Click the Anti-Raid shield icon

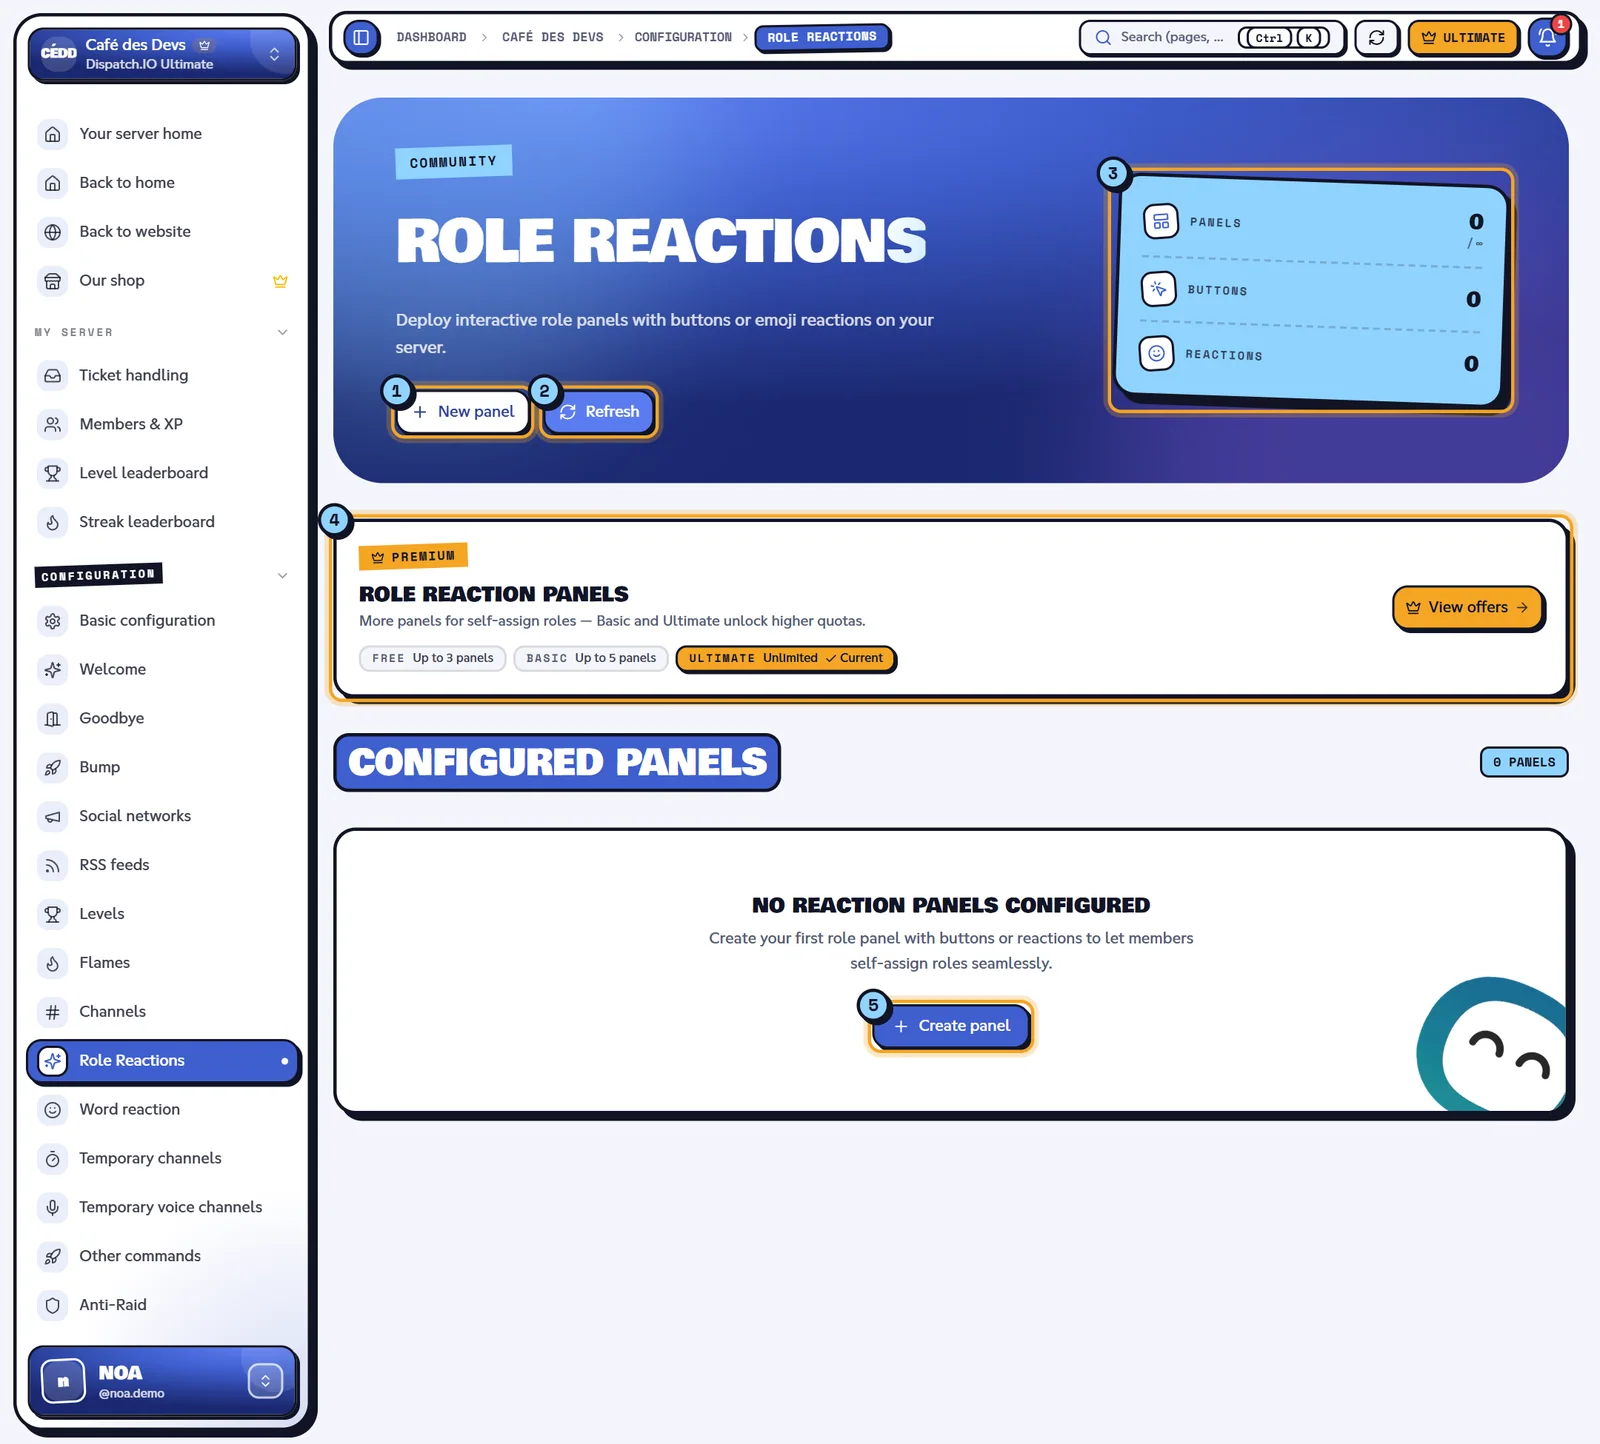click(53, 1306)
